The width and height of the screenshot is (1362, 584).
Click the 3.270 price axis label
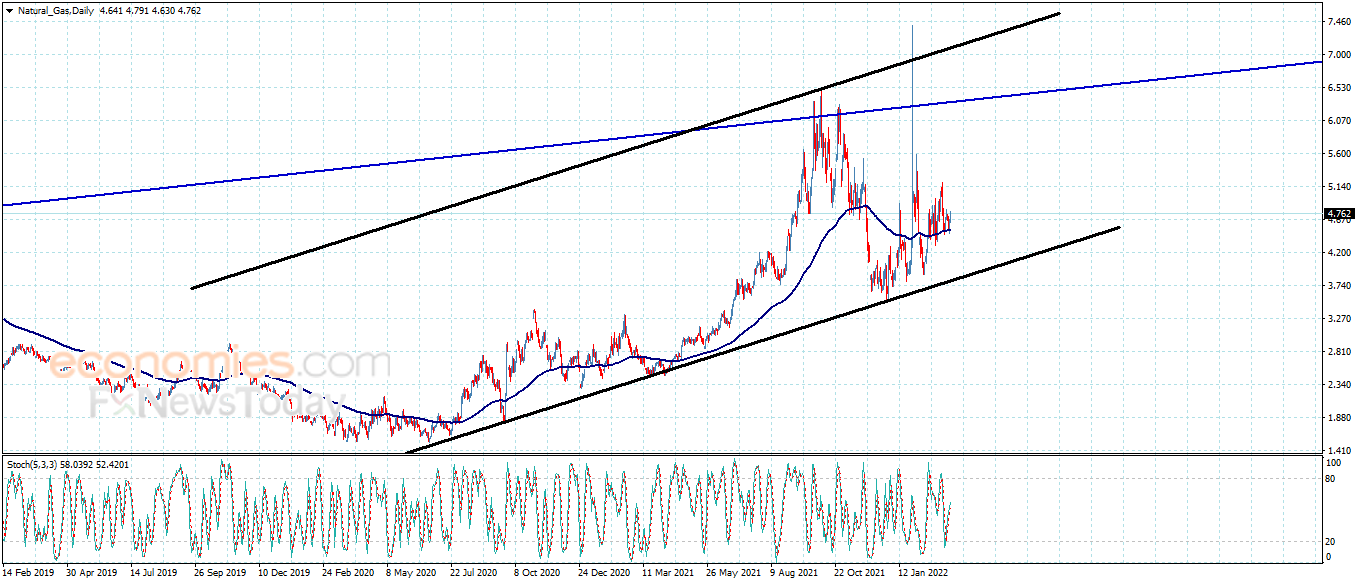pyautogui.click(x=1339, y=319)
